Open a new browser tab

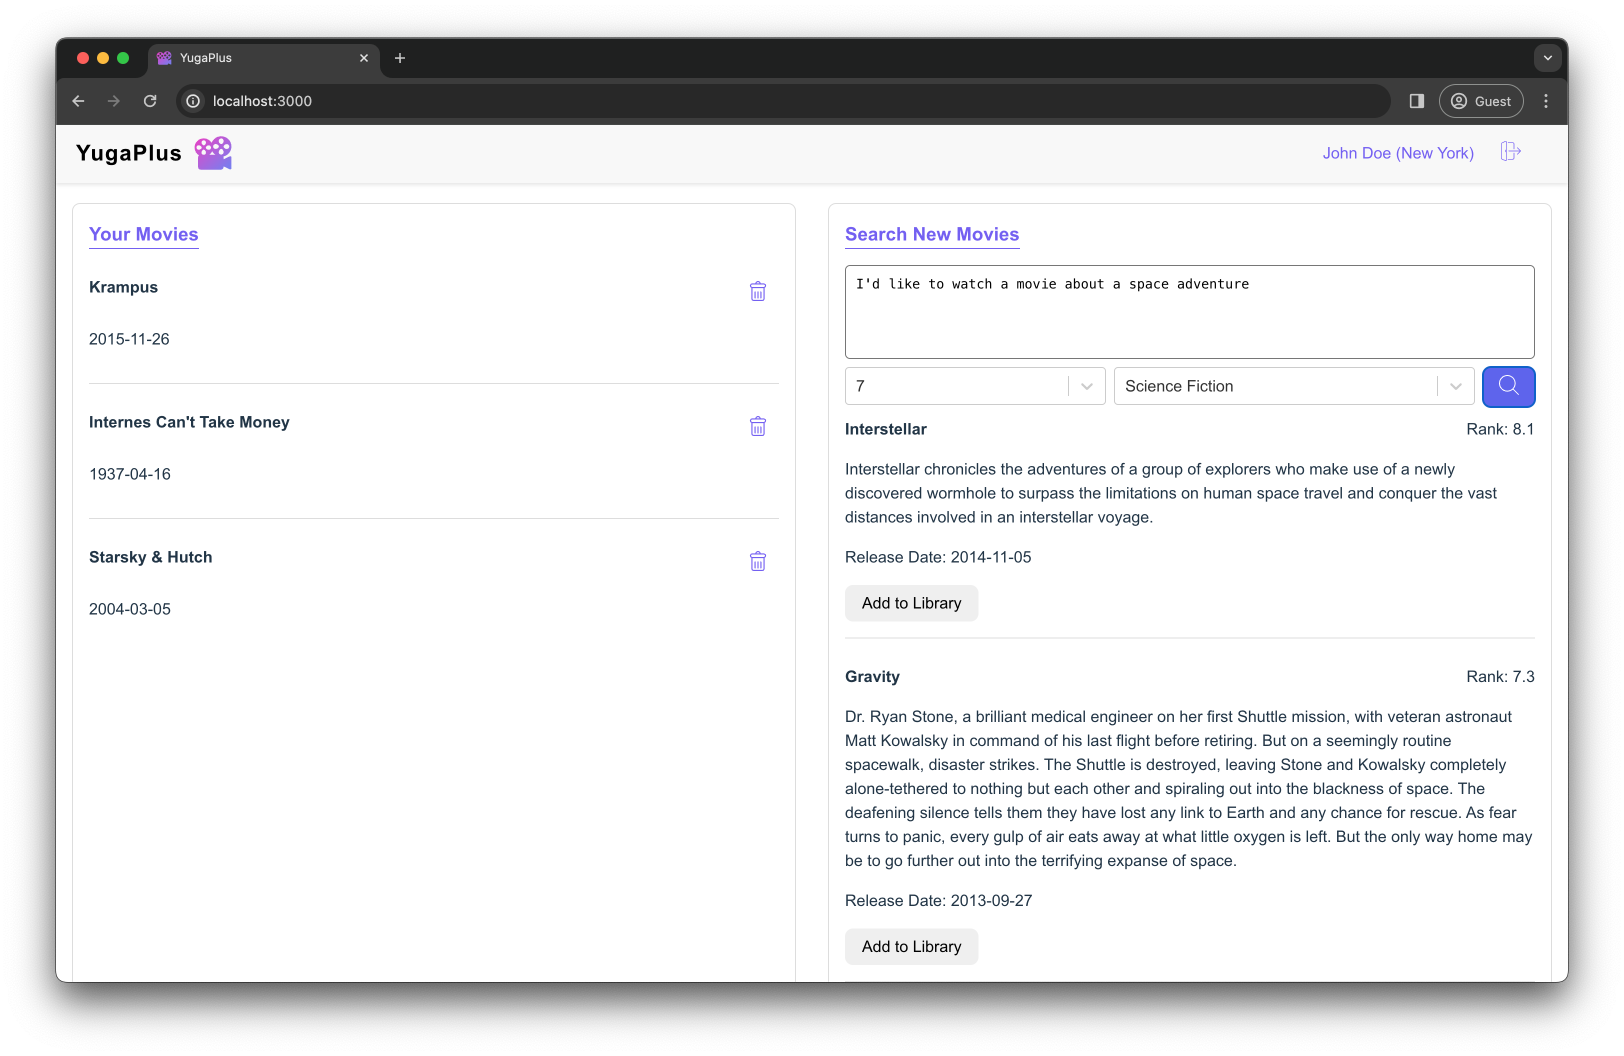pos(400,58)
